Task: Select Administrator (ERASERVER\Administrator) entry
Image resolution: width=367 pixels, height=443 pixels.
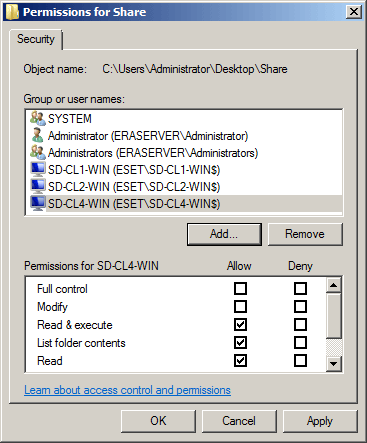Action: pos(184,135)
